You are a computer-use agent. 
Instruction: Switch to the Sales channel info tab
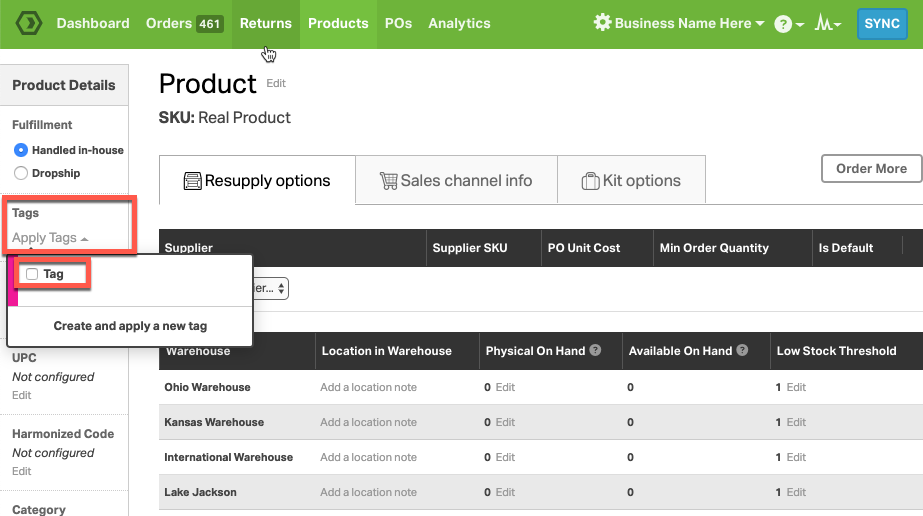click(x=456, y=180)
